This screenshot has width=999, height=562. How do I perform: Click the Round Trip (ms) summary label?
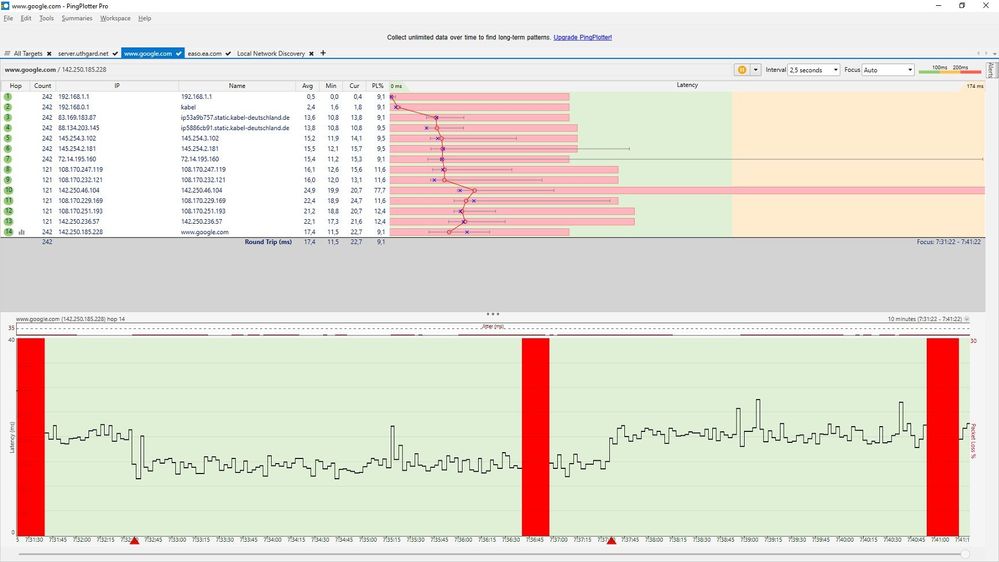[268, 242]
